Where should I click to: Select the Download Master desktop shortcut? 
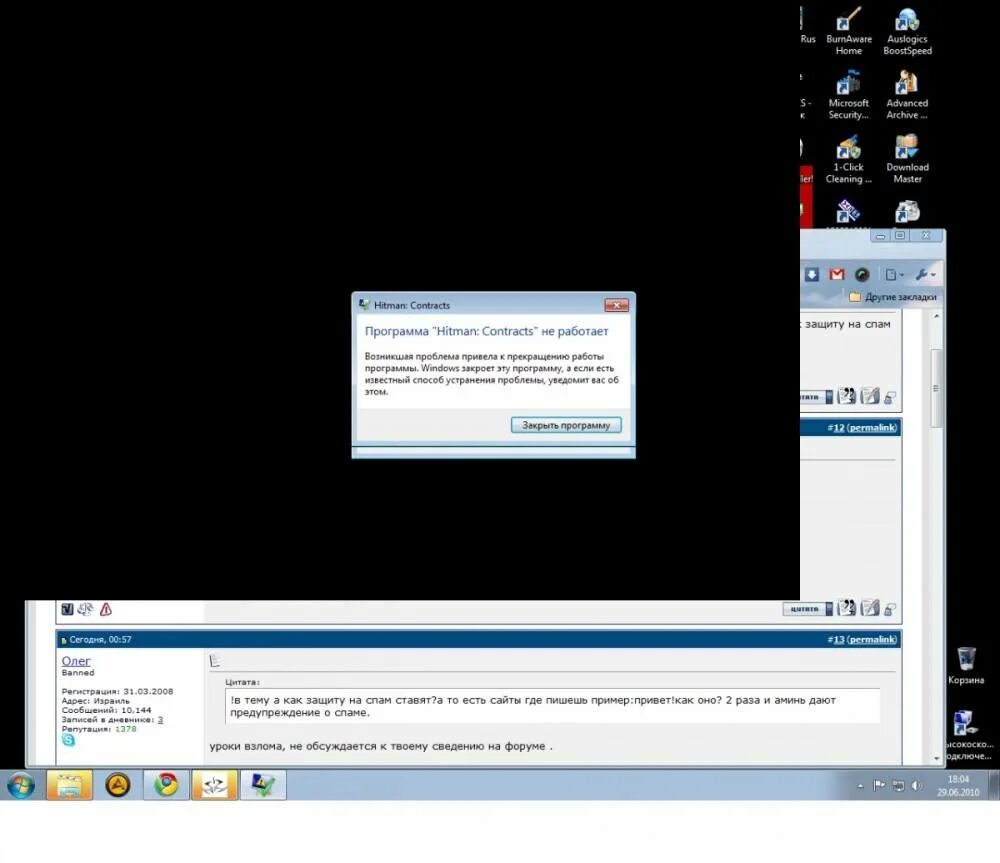(907, 159)
